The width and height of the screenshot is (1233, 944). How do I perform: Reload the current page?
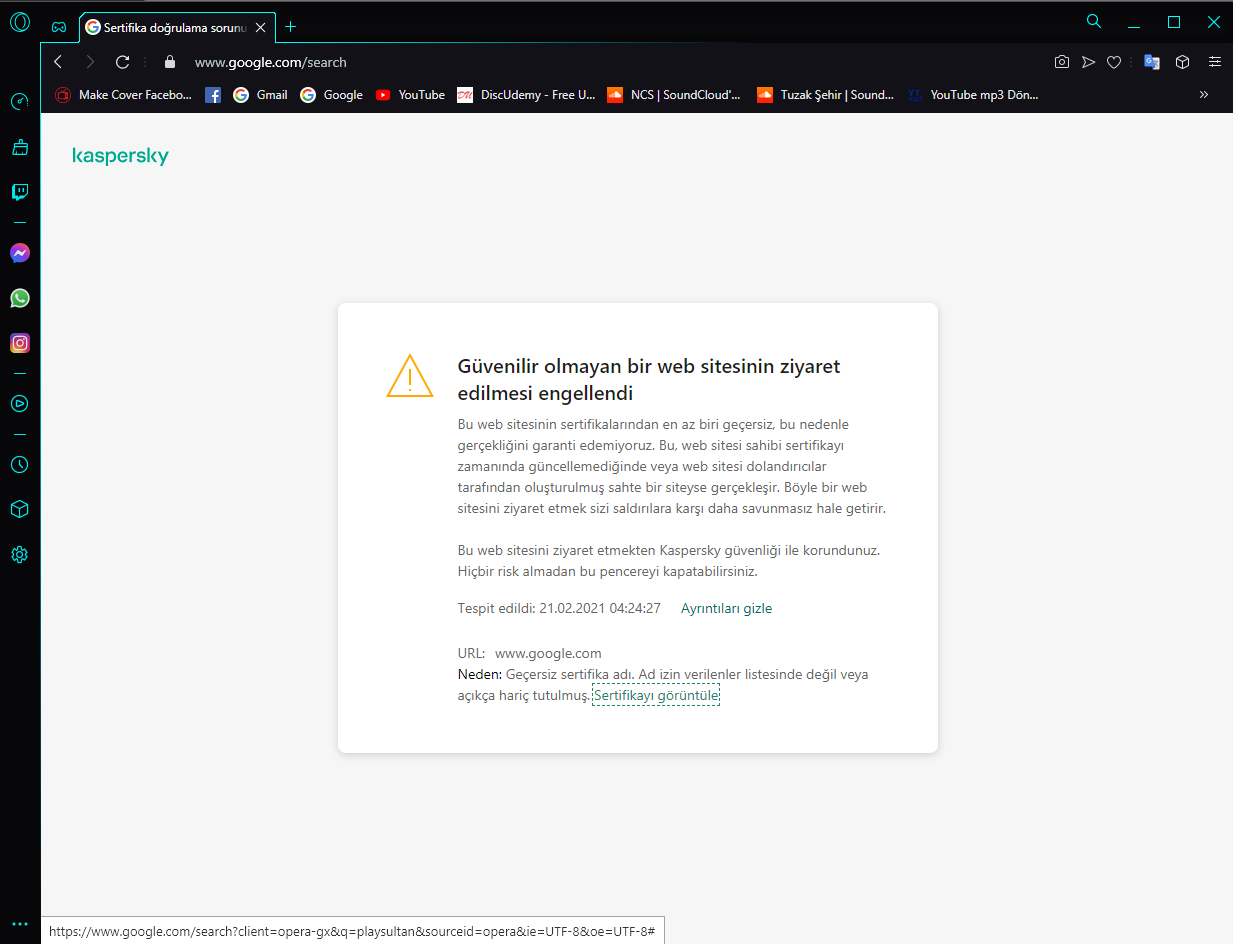[122, 62]
